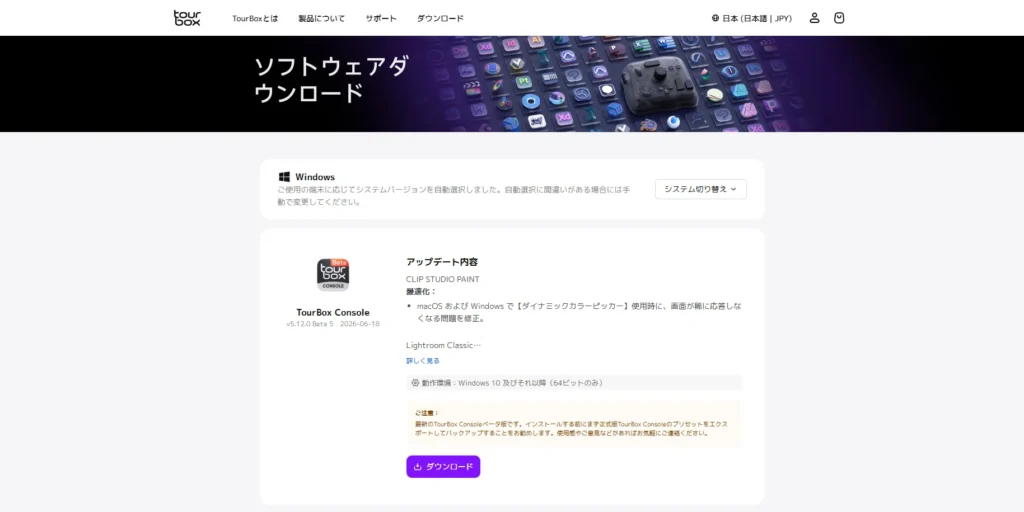Image resolution: width=1024 pixels, height=512 pixels.
Task: Open the TourBoxとは menu
Action: (255, 18)
